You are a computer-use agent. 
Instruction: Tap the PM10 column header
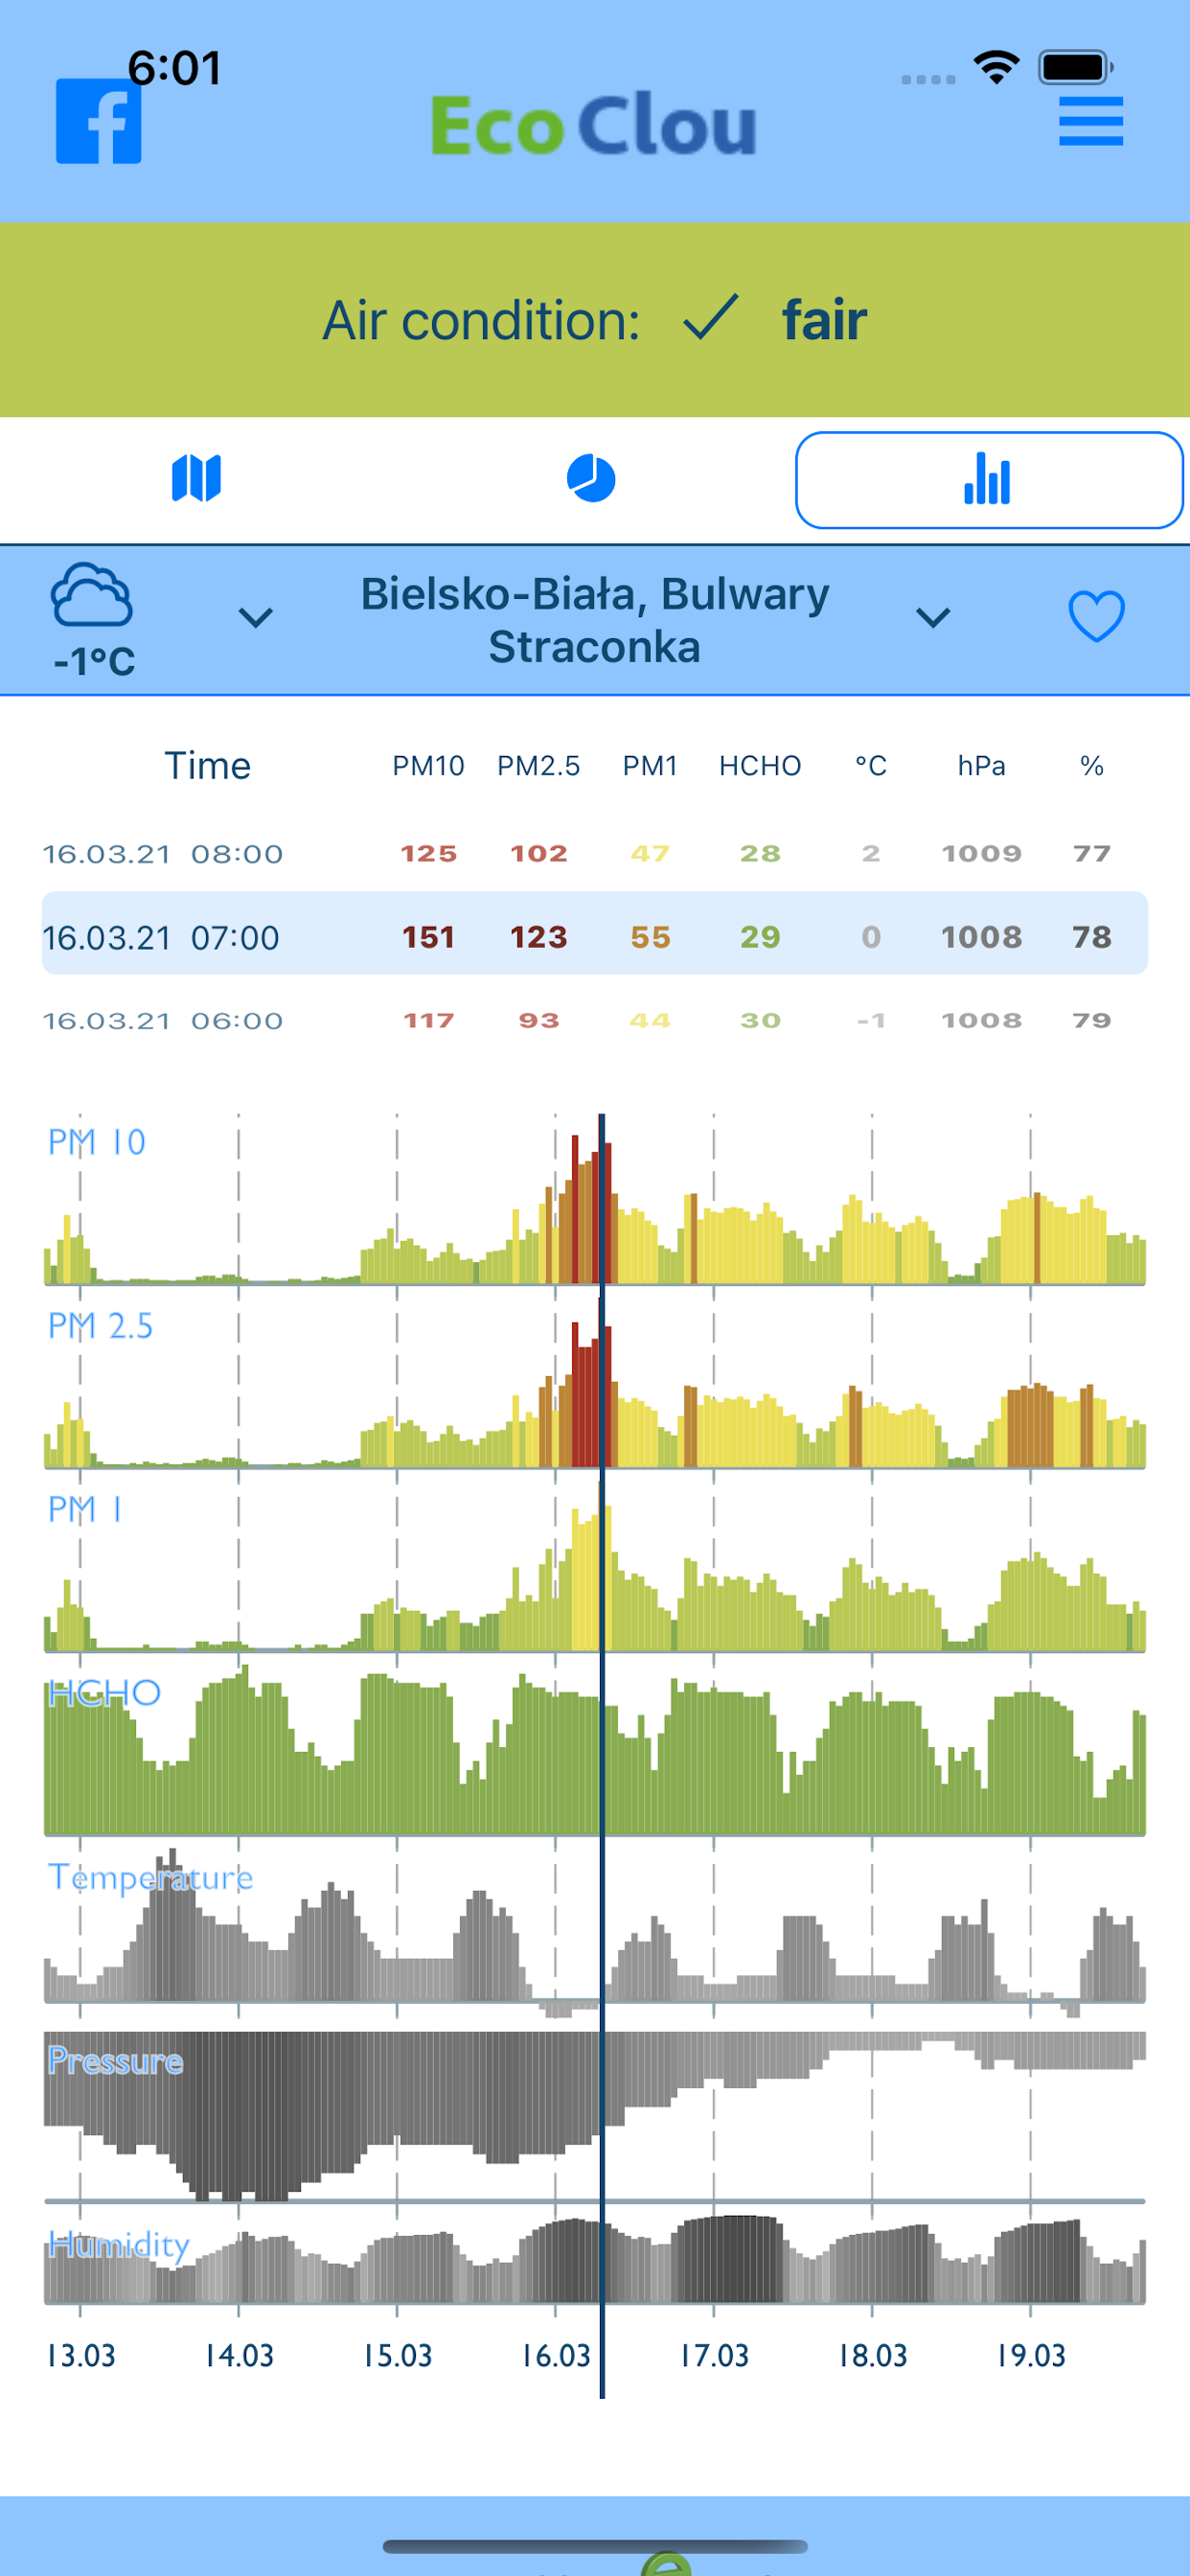click(x=428, y=766)
